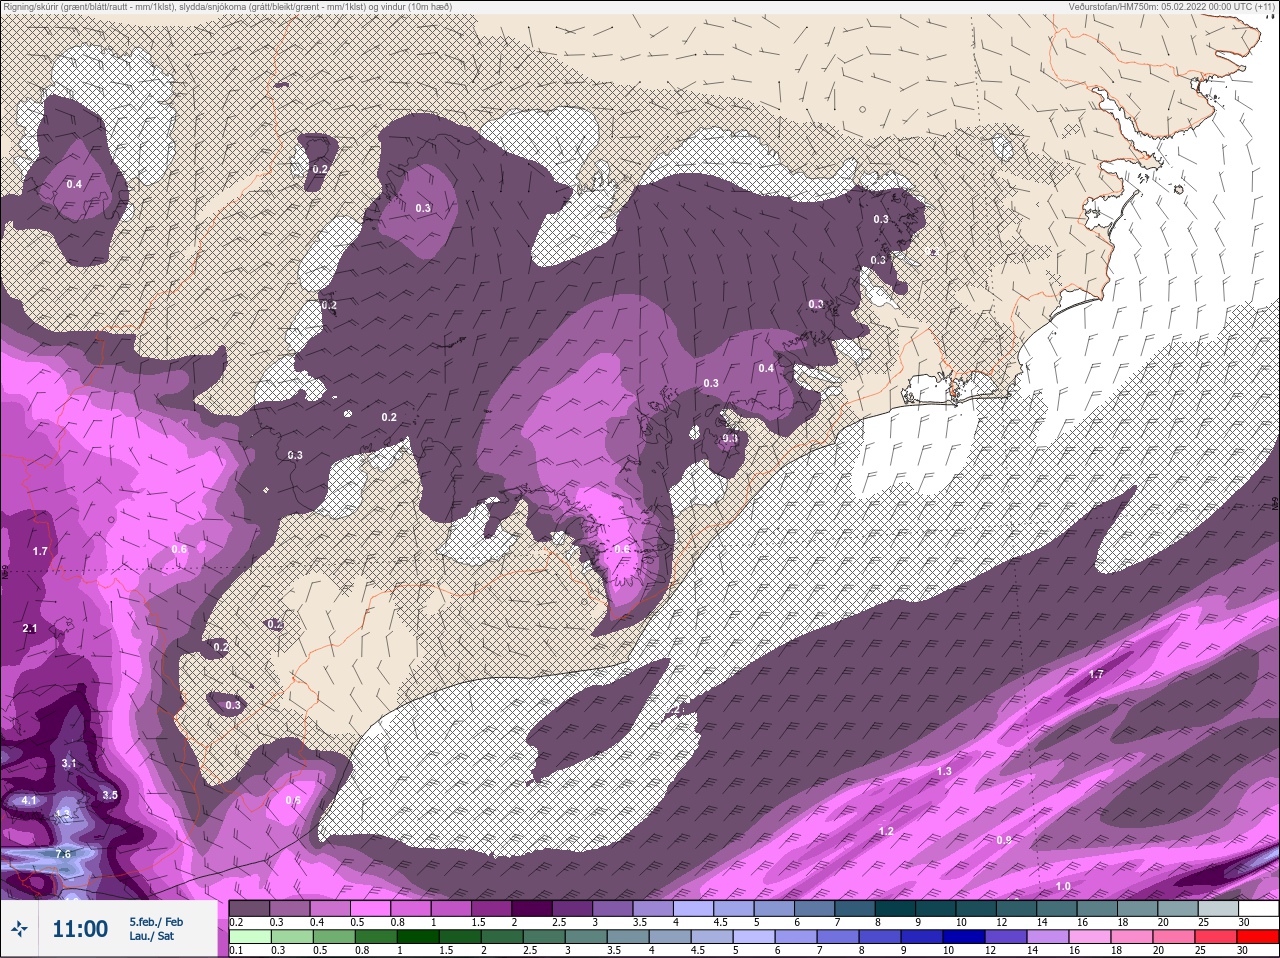Click the 7.6 precipitation value on the map

coord(63,854)
